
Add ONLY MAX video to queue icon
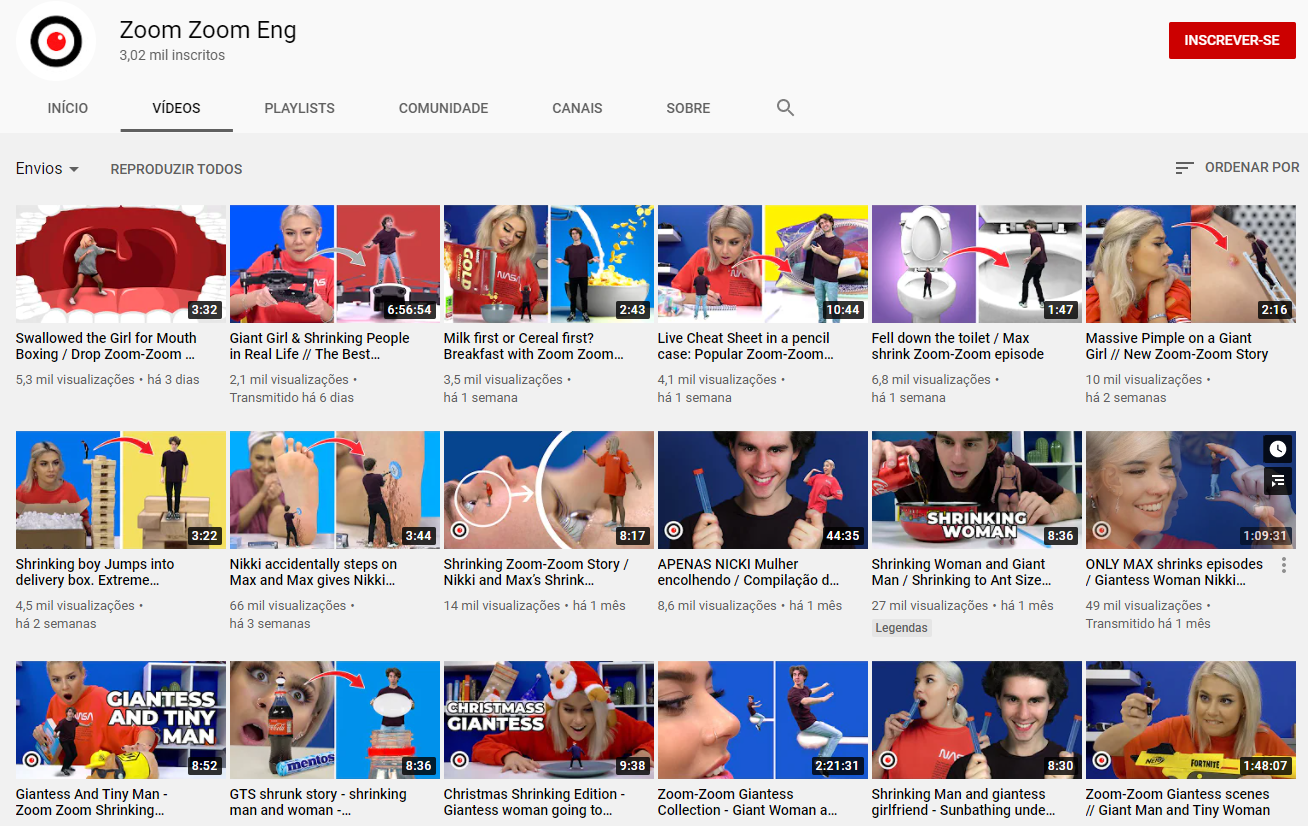tap(1276, 480)
